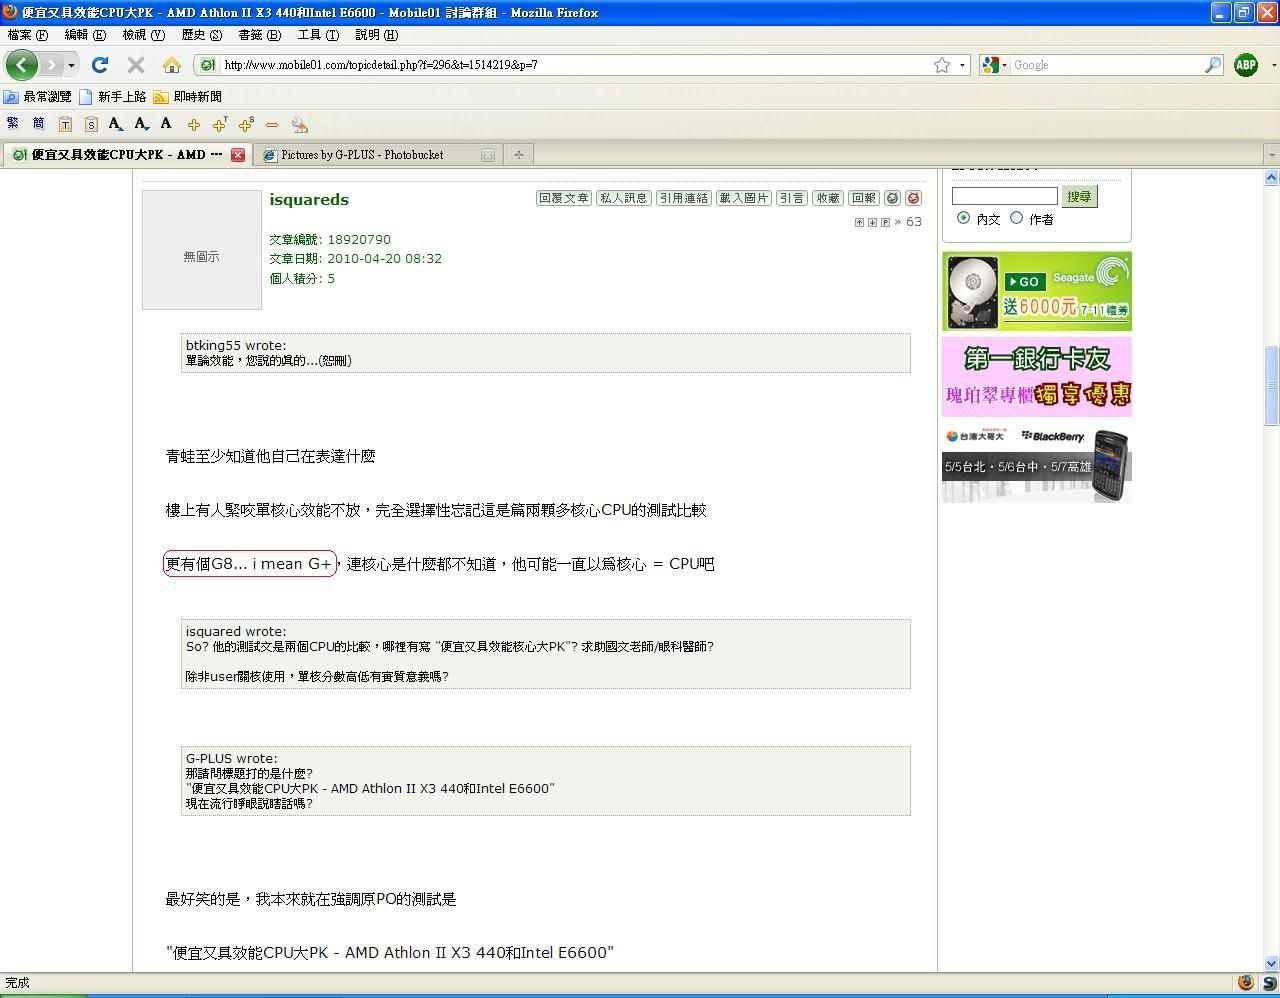The image size is (1280, 998).
Task: Open the 書籤 (Bookmarks) menu
Action: click(258, 35)
